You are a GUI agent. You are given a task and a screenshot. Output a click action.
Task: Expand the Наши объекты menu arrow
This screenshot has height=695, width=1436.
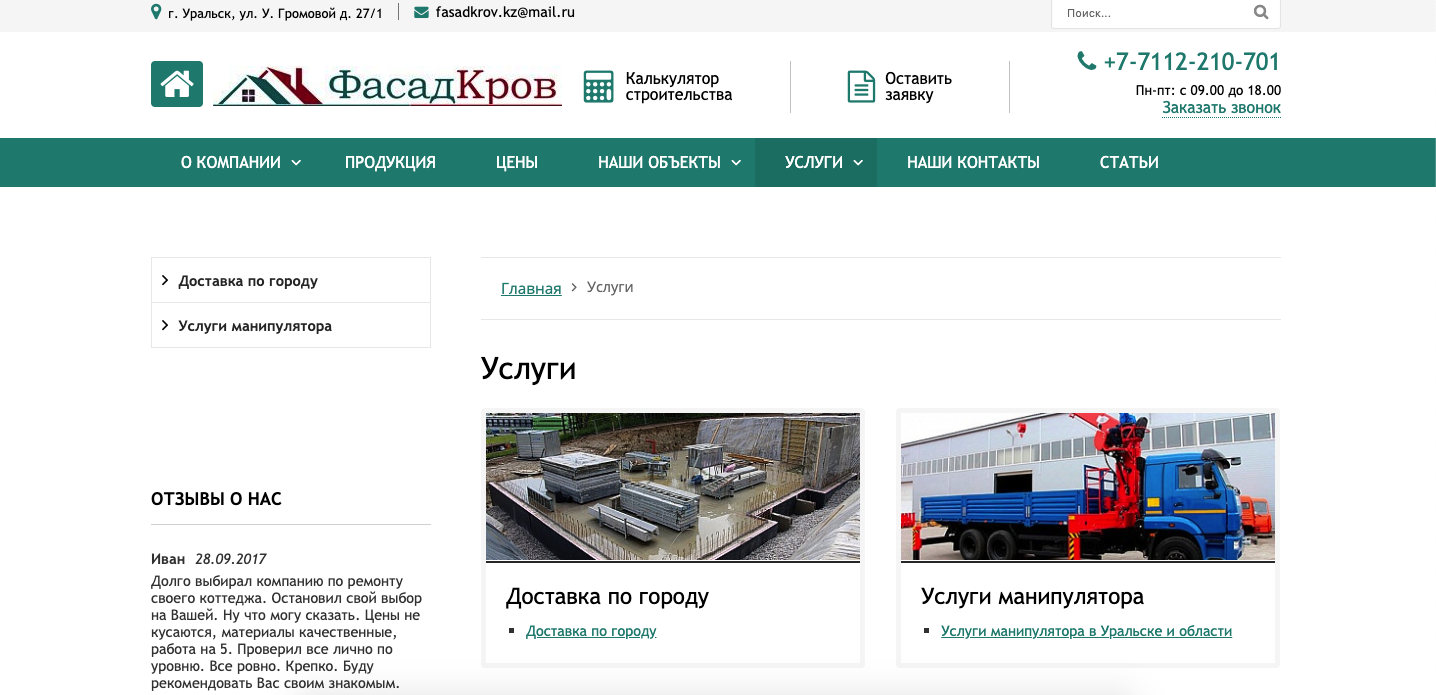point(736,163)
